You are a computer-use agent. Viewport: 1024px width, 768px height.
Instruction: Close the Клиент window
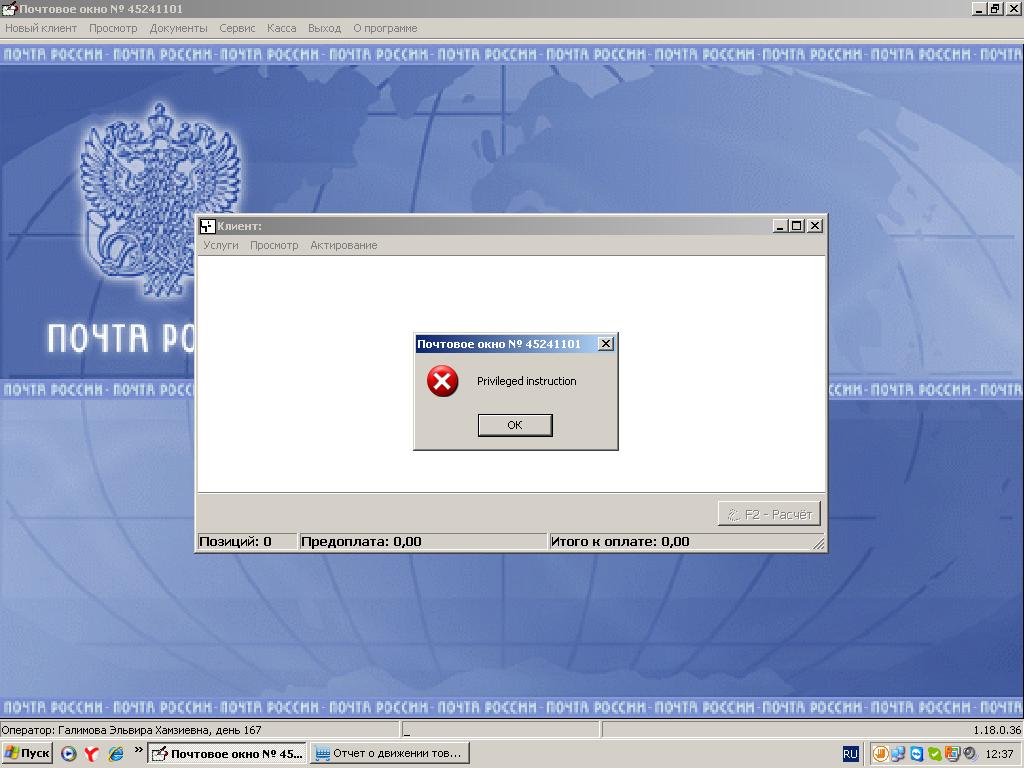click(x=815, y=225)
